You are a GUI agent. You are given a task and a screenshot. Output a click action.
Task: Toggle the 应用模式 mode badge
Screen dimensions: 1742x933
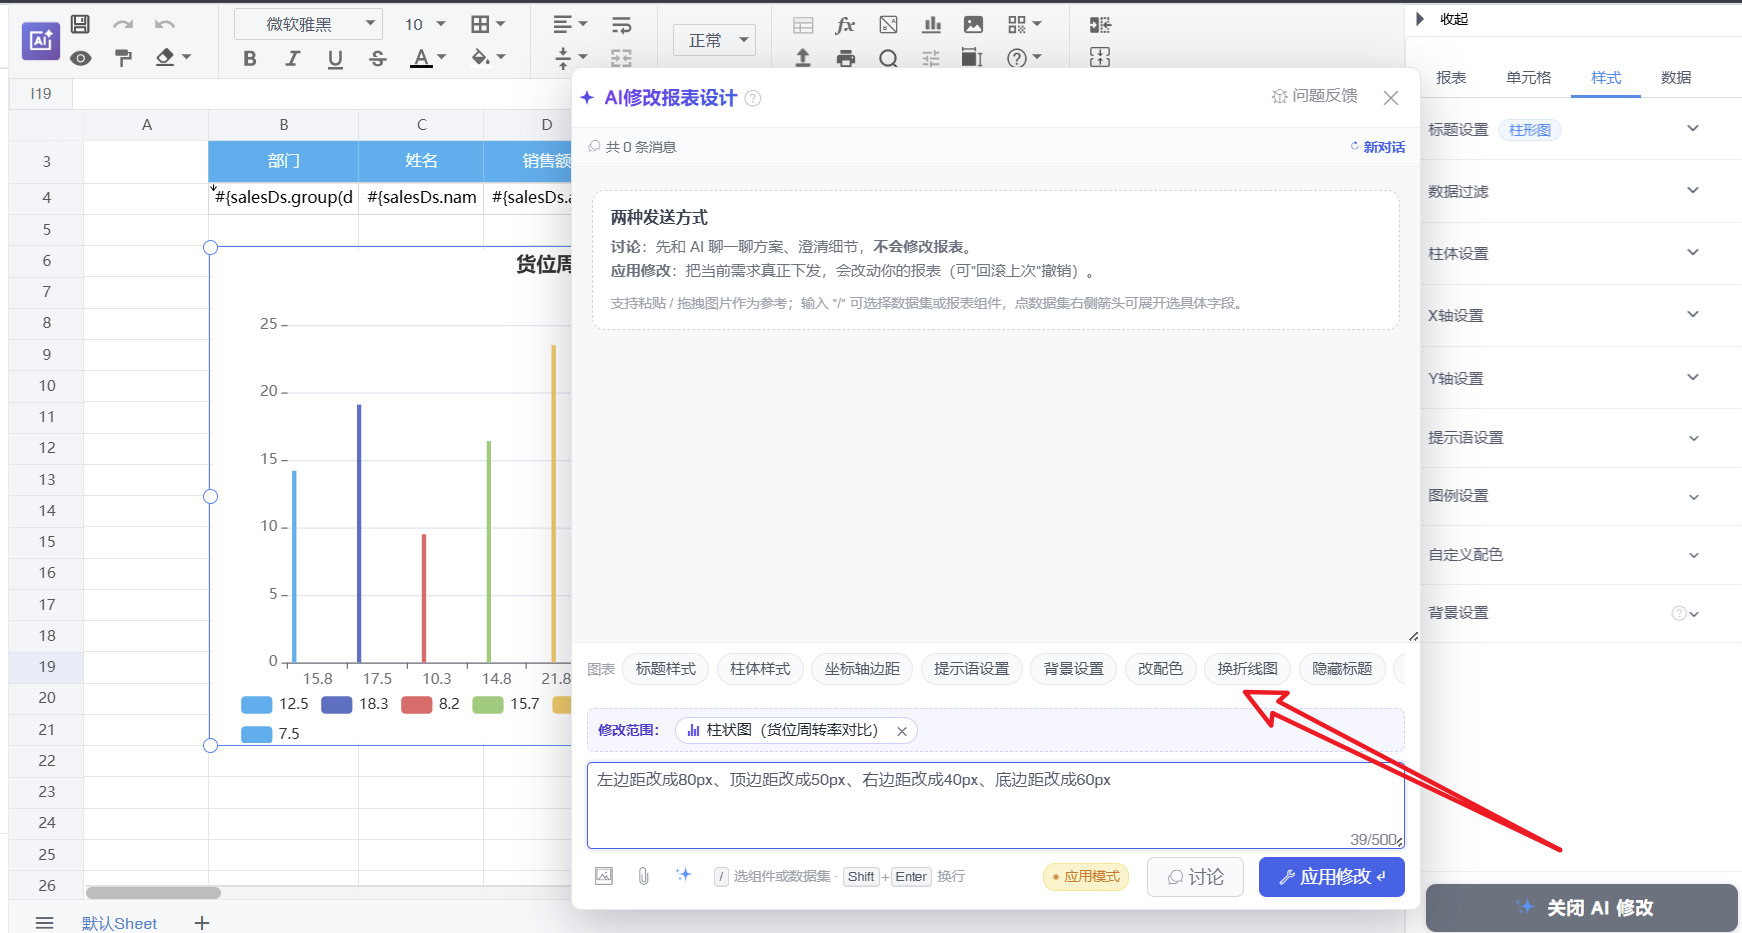tap(1086, 877)
